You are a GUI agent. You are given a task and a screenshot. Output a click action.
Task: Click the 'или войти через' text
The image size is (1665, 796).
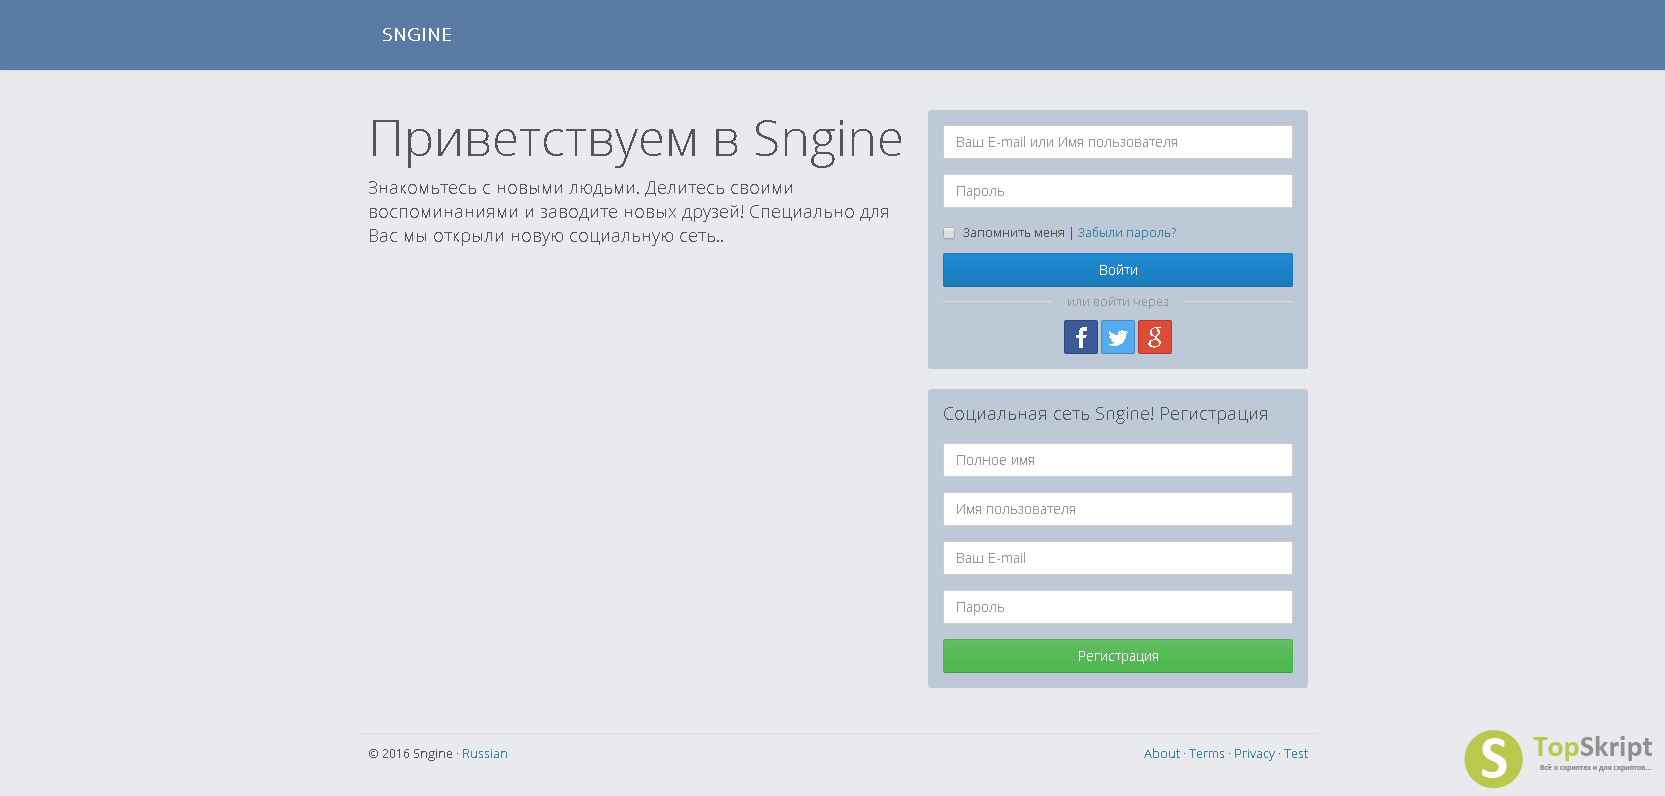pos(1117,302)
